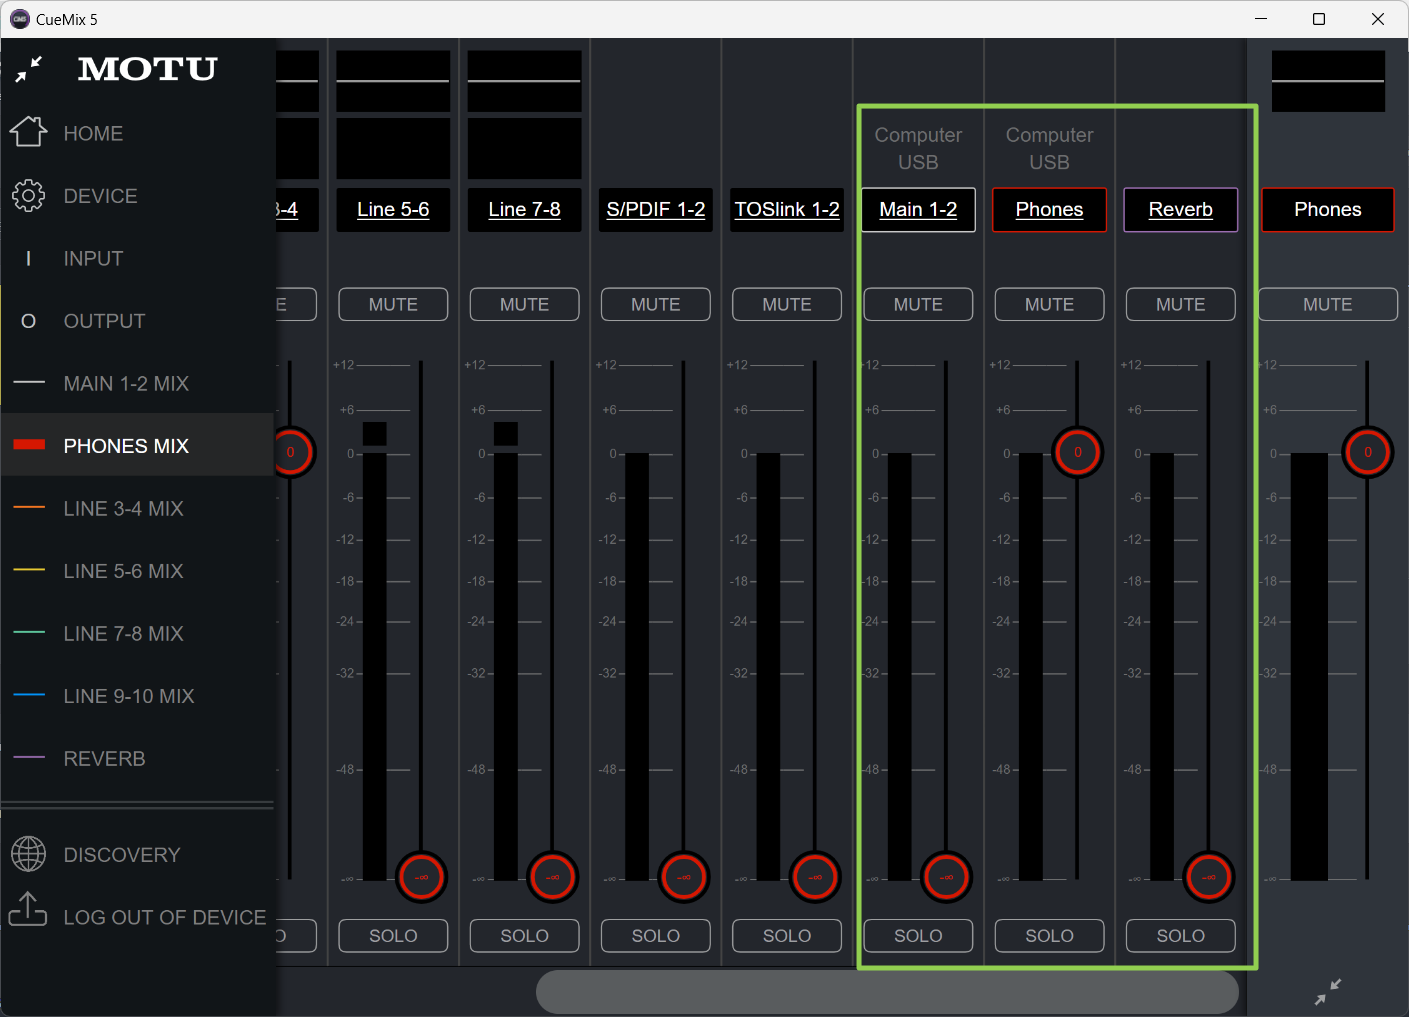Mute the Line 5-6 channel
The image size is (1409, 1017).
coord(393,304)
